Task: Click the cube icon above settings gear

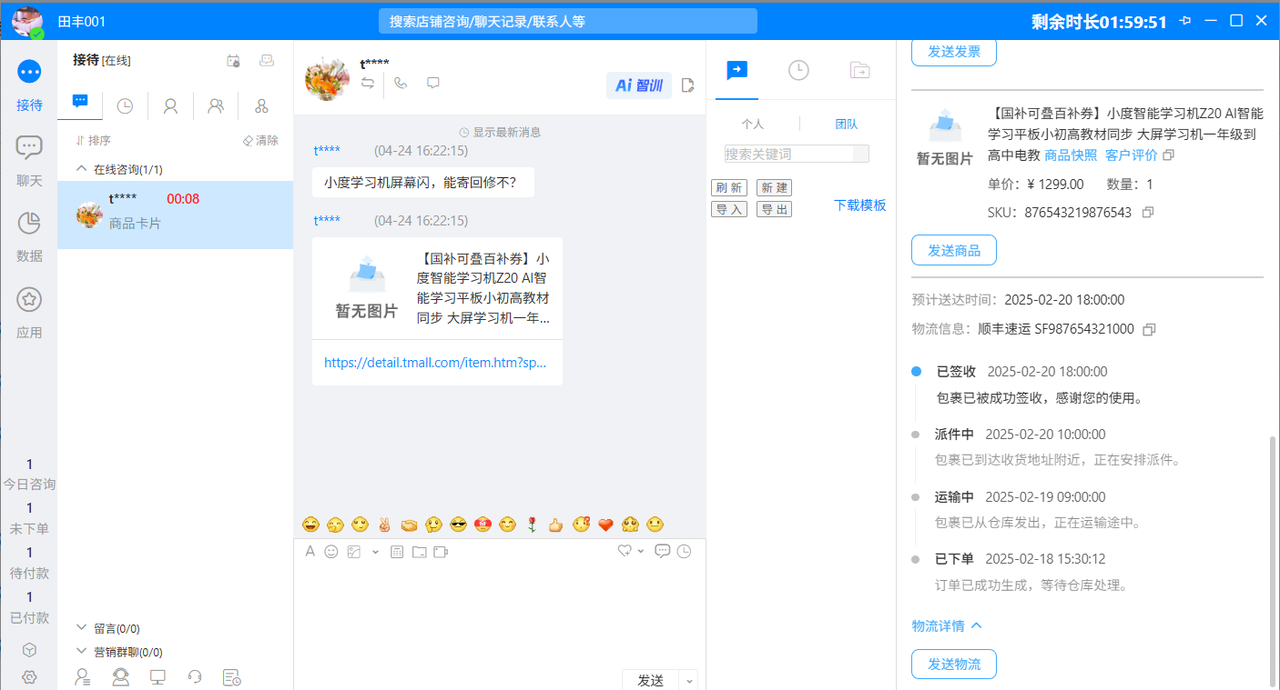Action: tap(29, 649)
